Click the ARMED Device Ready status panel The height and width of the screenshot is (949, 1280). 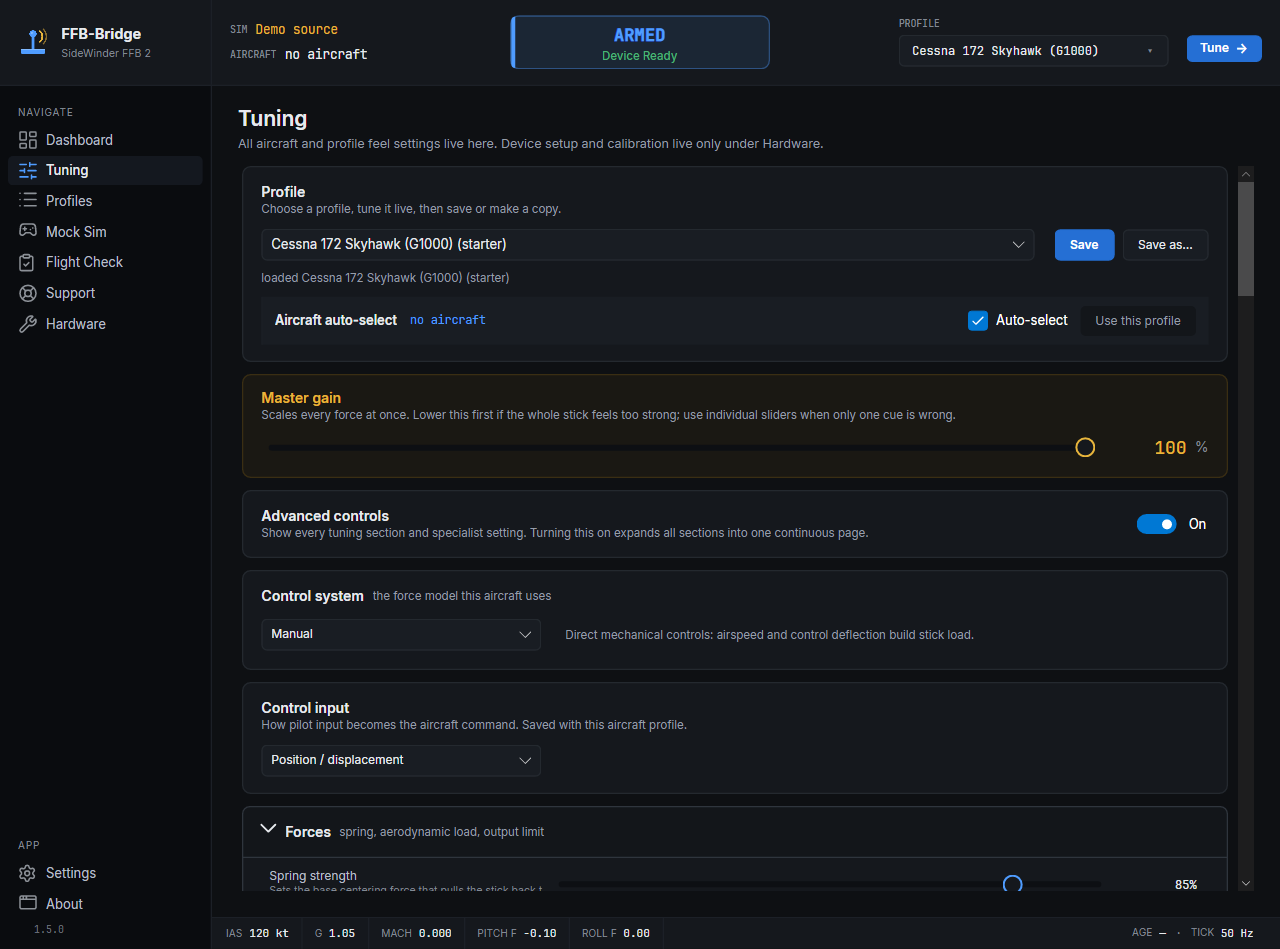coord(640,42)
